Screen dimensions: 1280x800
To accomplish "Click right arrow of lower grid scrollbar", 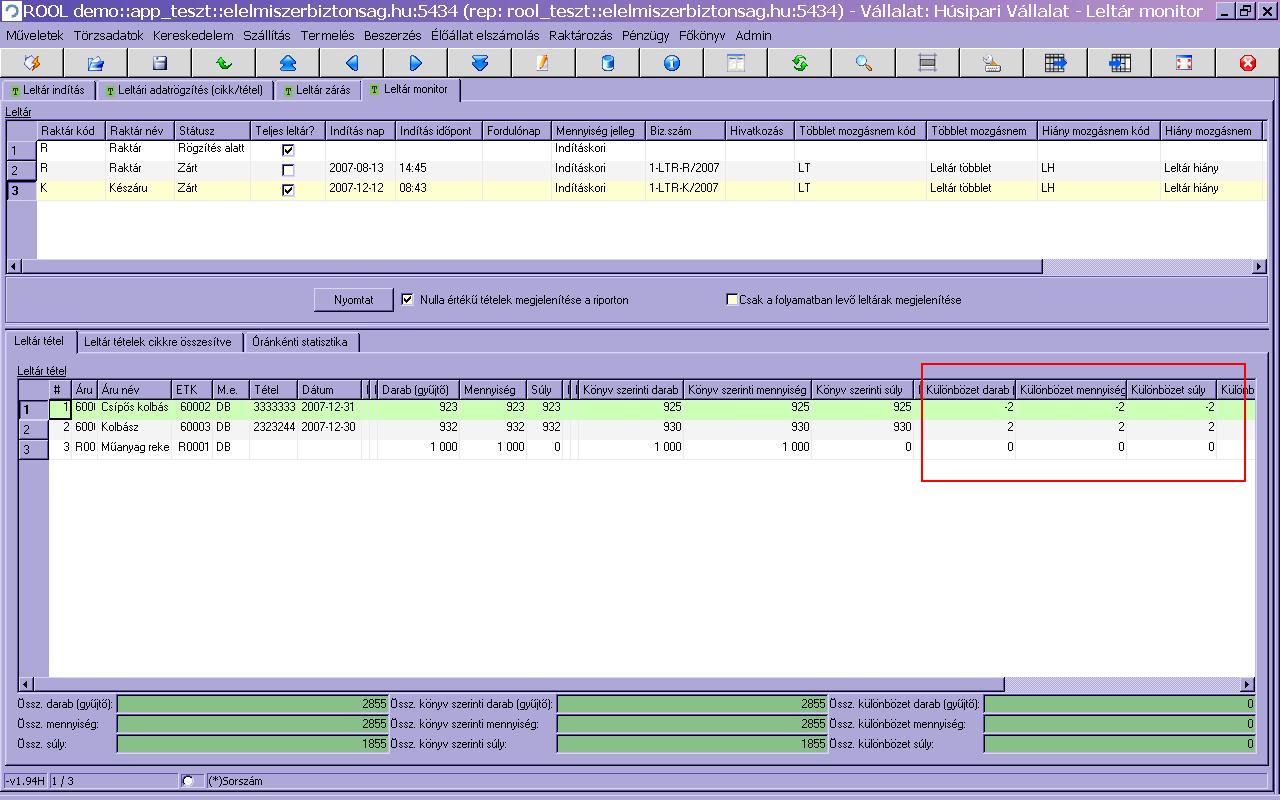I will pos(1247,685).
